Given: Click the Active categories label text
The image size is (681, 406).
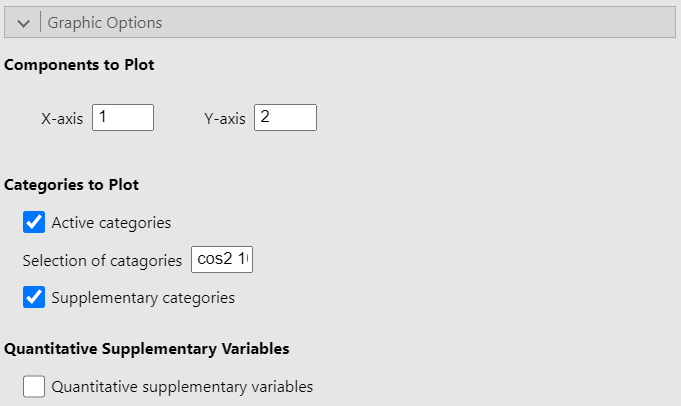Looking at the screenshot, I should [111, 223].
